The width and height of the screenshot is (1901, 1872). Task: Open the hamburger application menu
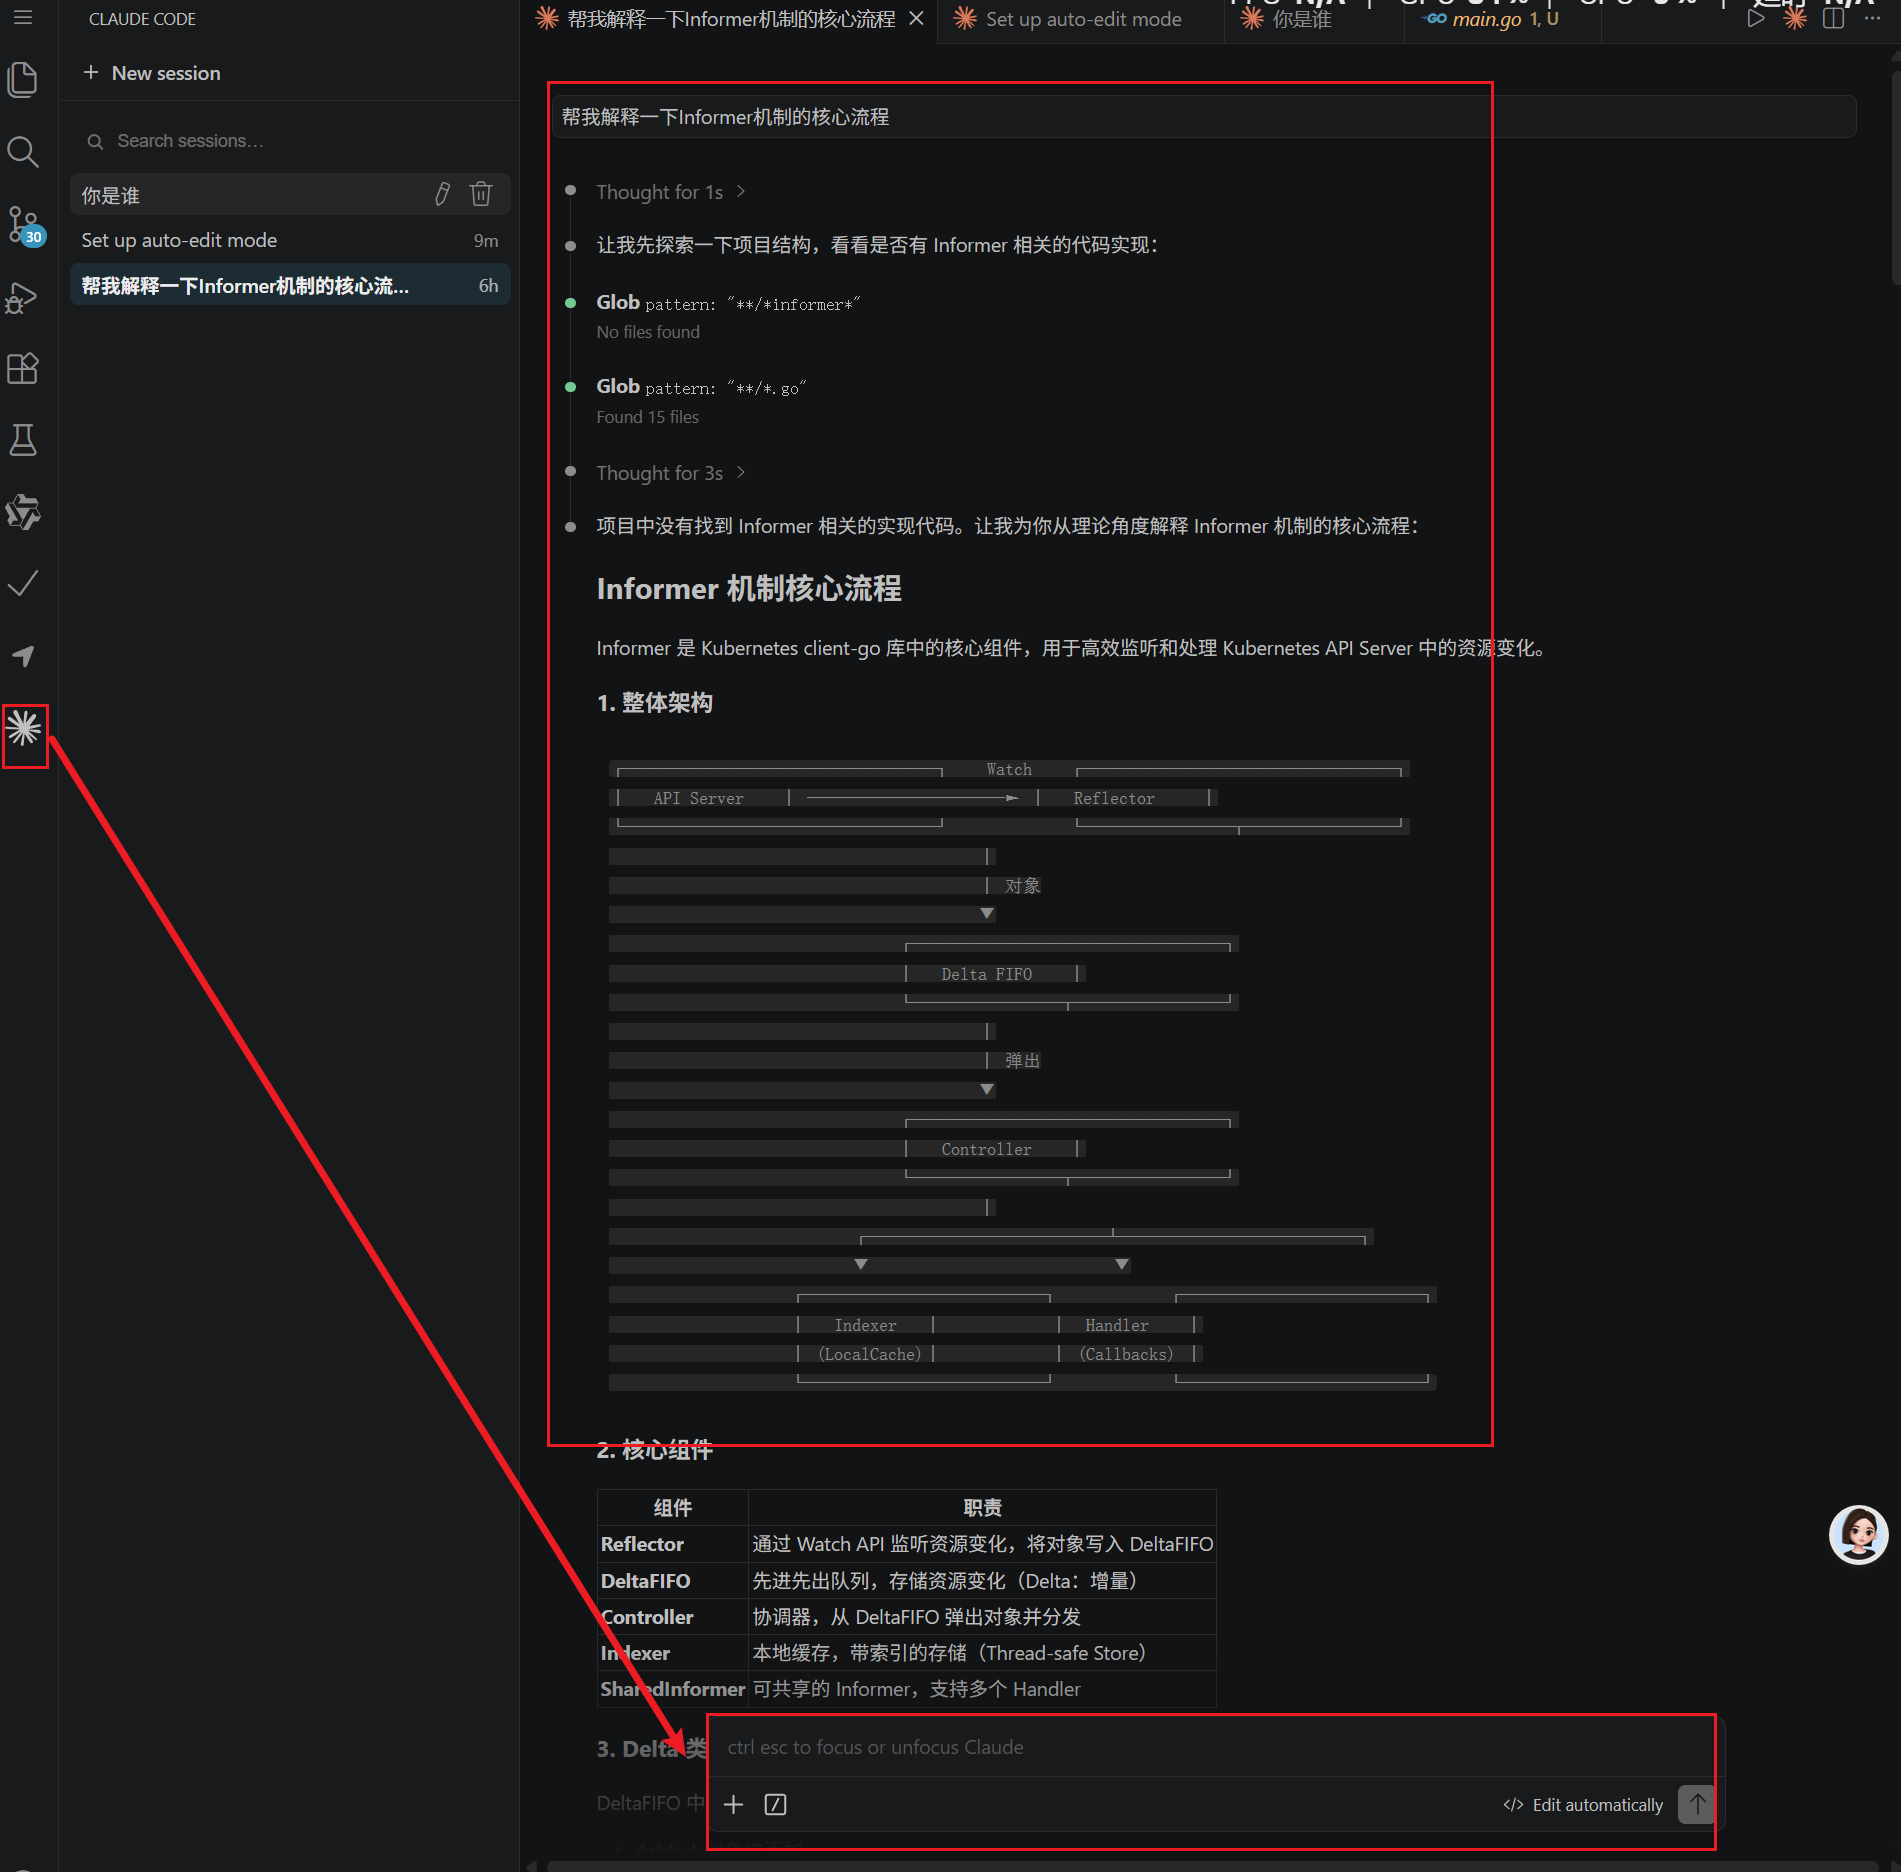23,18
